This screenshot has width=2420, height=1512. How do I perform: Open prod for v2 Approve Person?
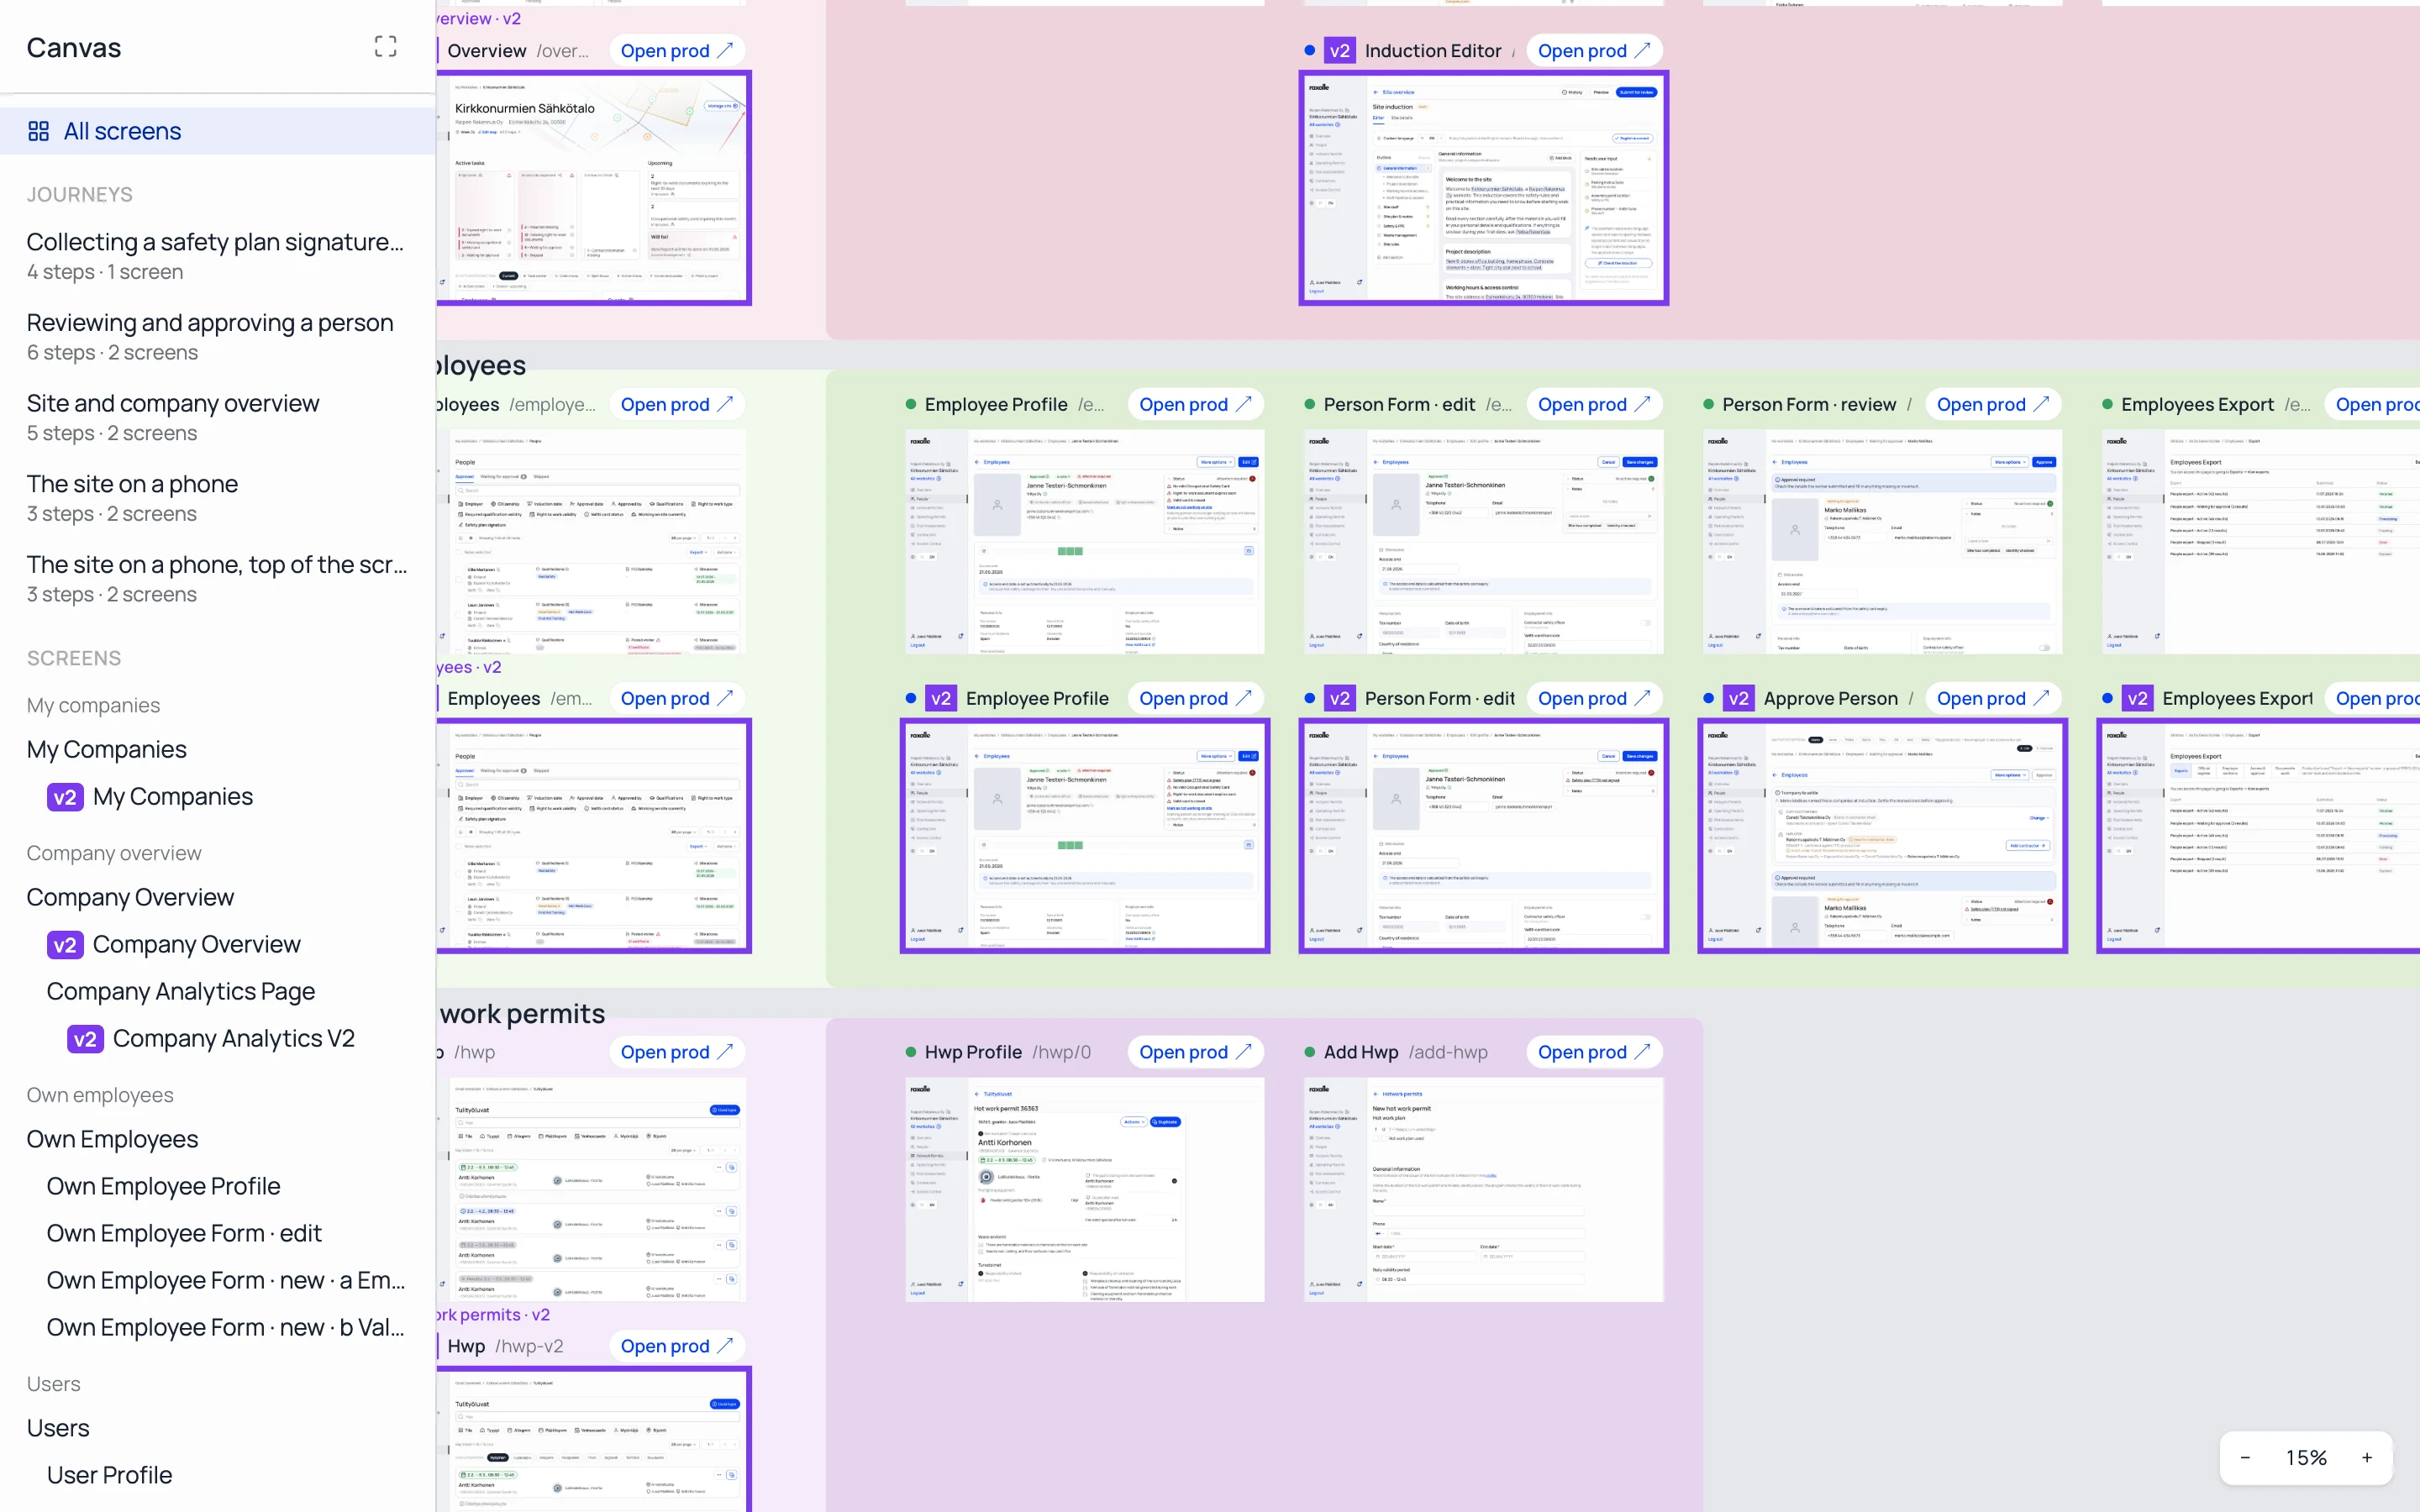(x=1993, y=698)
